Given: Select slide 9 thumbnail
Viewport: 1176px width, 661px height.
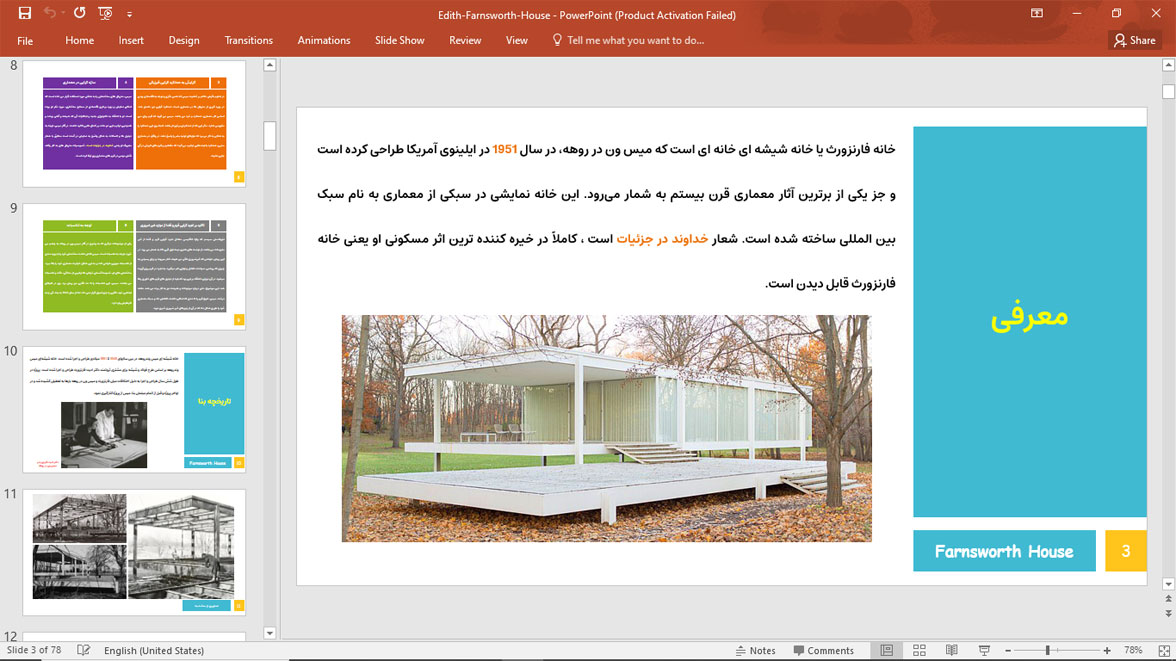Looking at the screenshot, I should (x=134, y=266).
